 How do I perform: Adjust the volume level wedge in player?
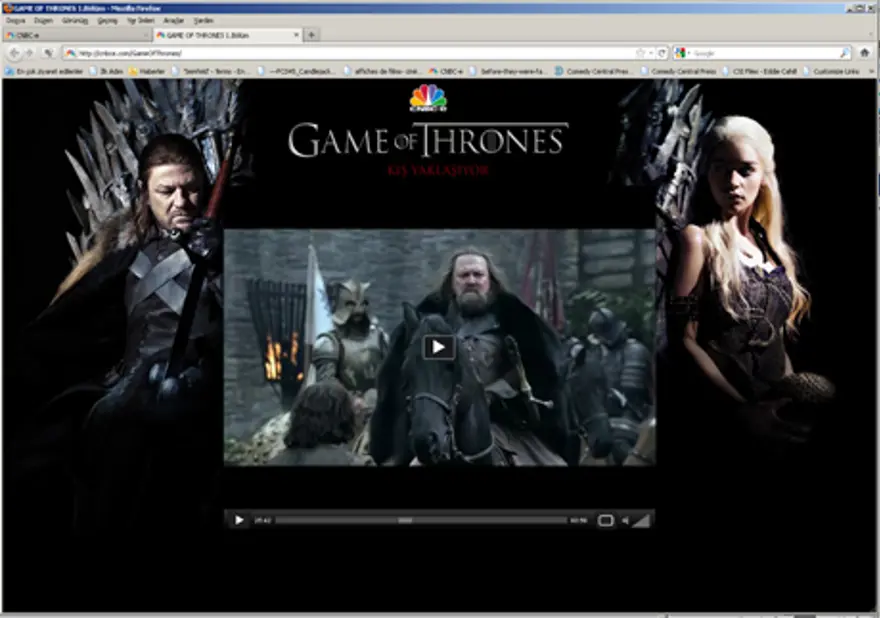pos(640,520)
